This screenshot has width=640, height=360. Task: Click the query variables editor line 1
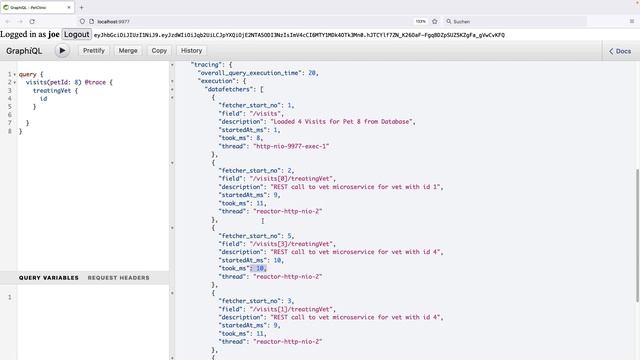click(x=93, y=297)
